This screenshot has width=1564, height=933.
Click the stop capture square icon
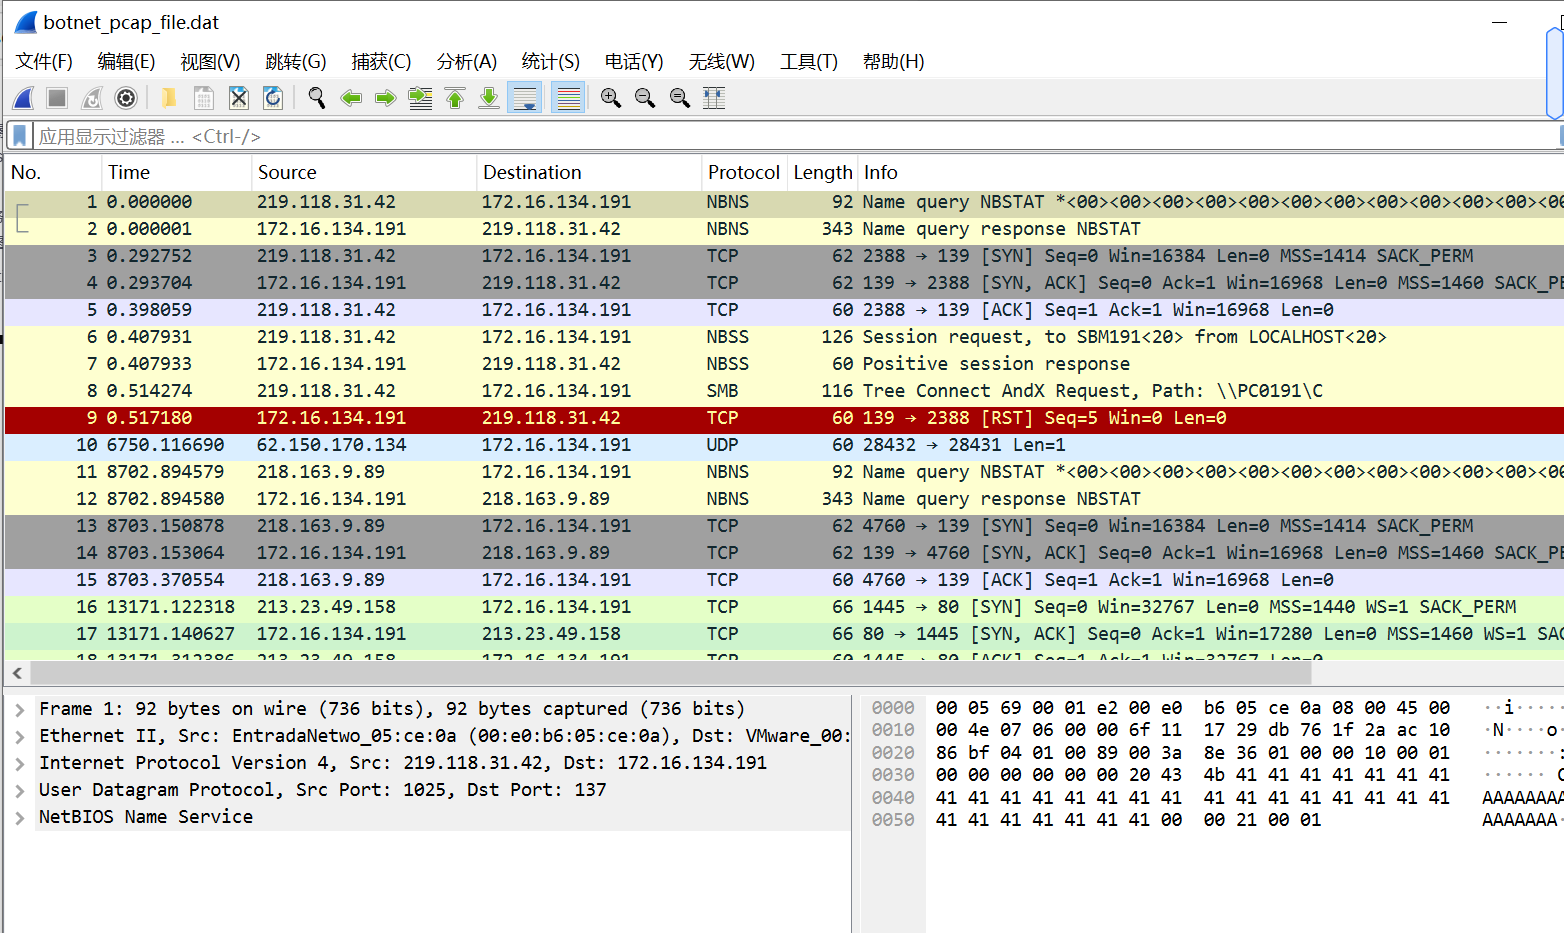tap(57, 98)
